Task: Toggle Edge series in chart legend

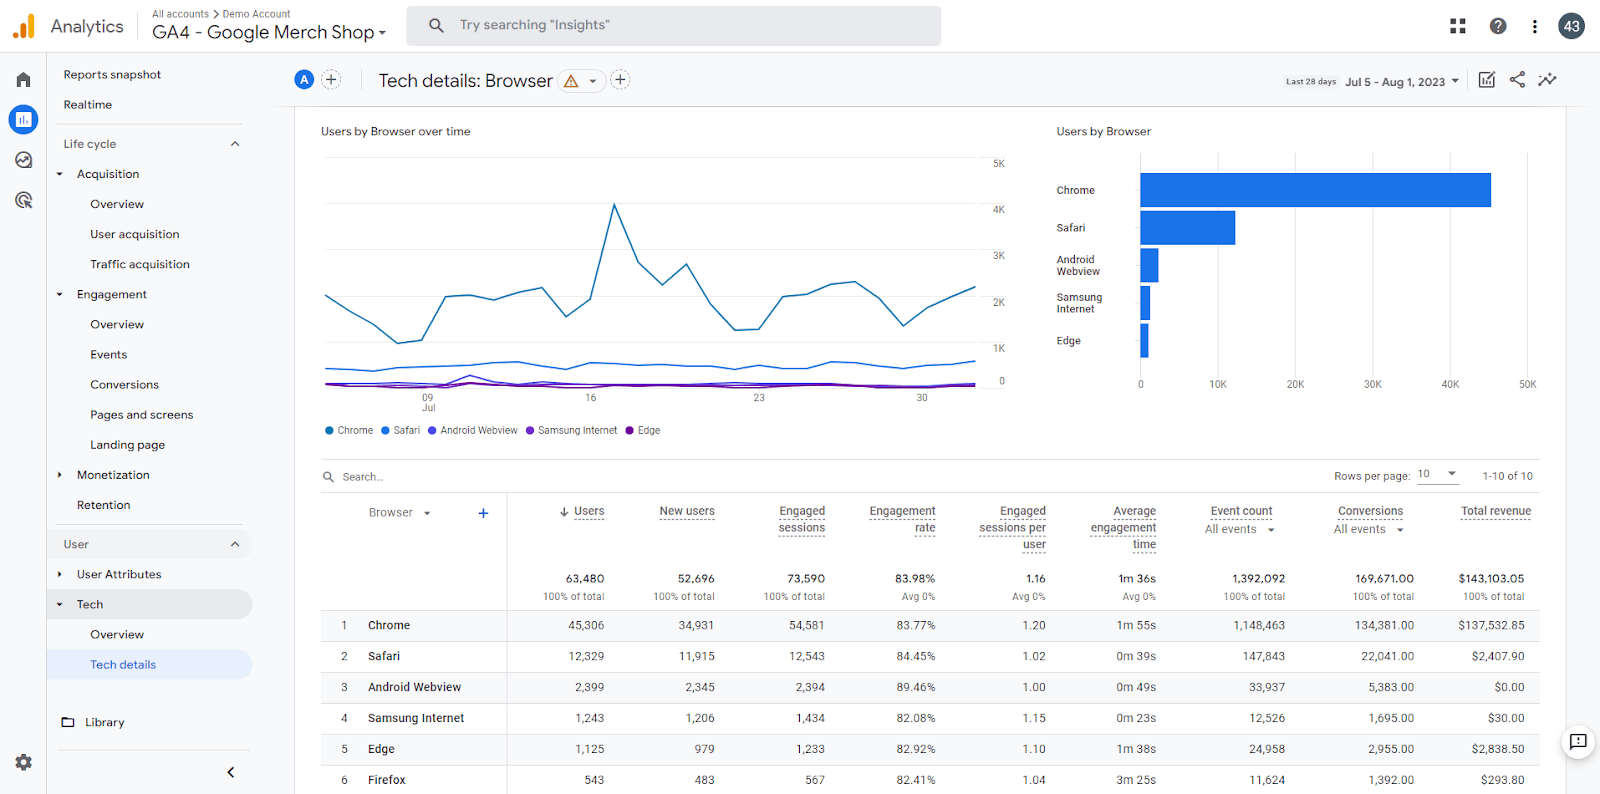Action: 643,431
